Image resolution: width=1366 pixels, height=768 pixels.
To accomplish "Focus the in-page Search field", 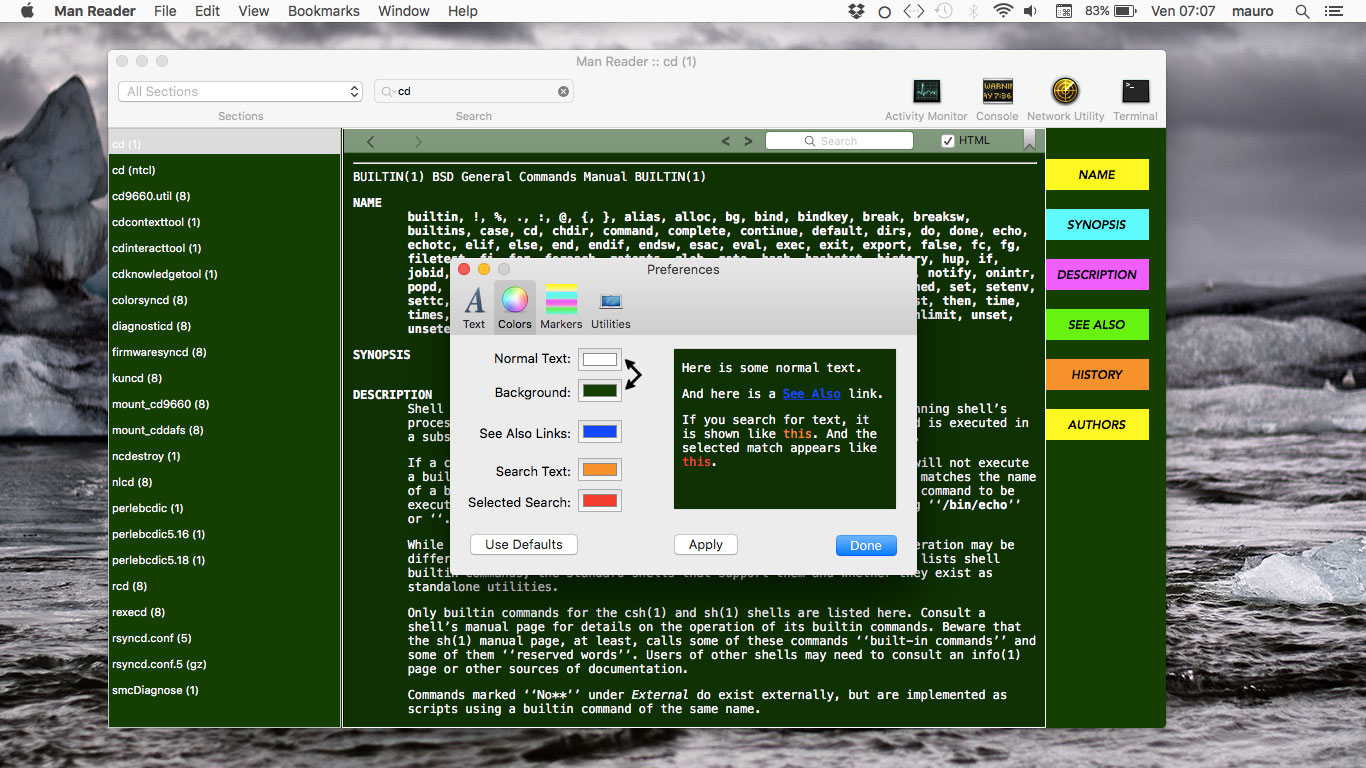I will click(839, 141).
